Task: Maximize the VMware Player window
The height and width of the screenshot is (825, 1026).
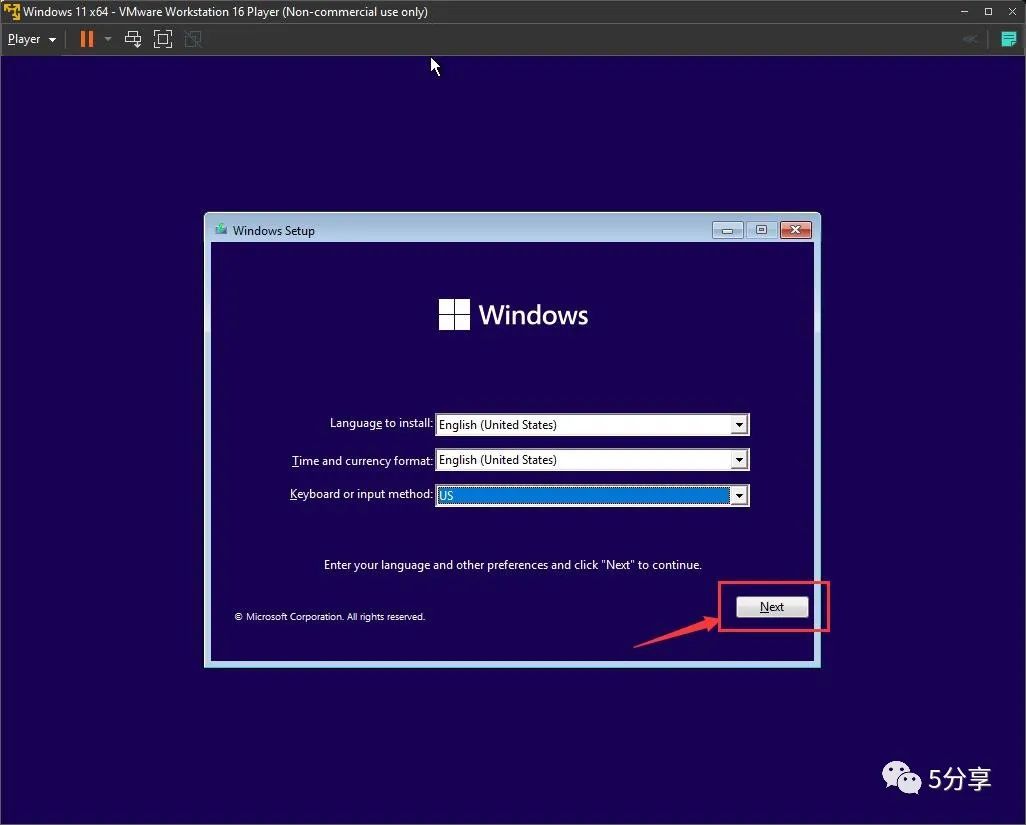Action: tap(989, 12)
